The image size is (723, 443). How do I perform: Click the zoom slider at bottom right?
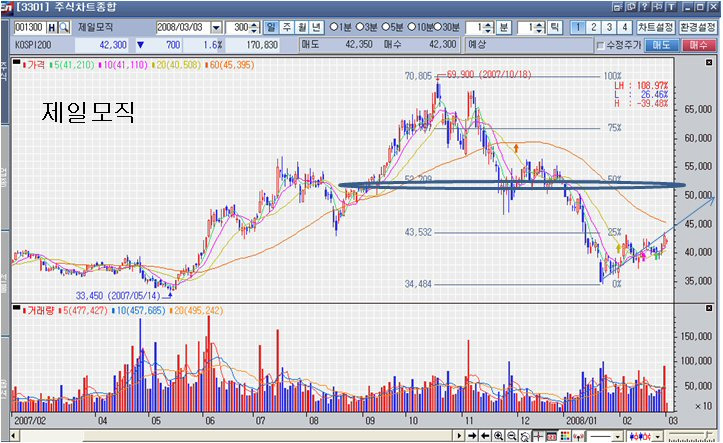tap(693, 436)
